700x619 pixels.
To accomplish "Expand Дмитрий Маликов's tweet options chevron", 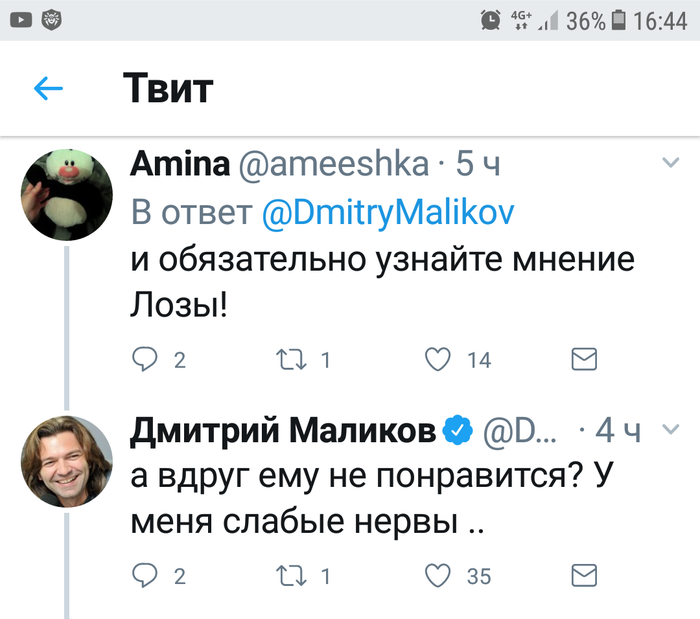I will pyautogui.click(x=671, y=429).
